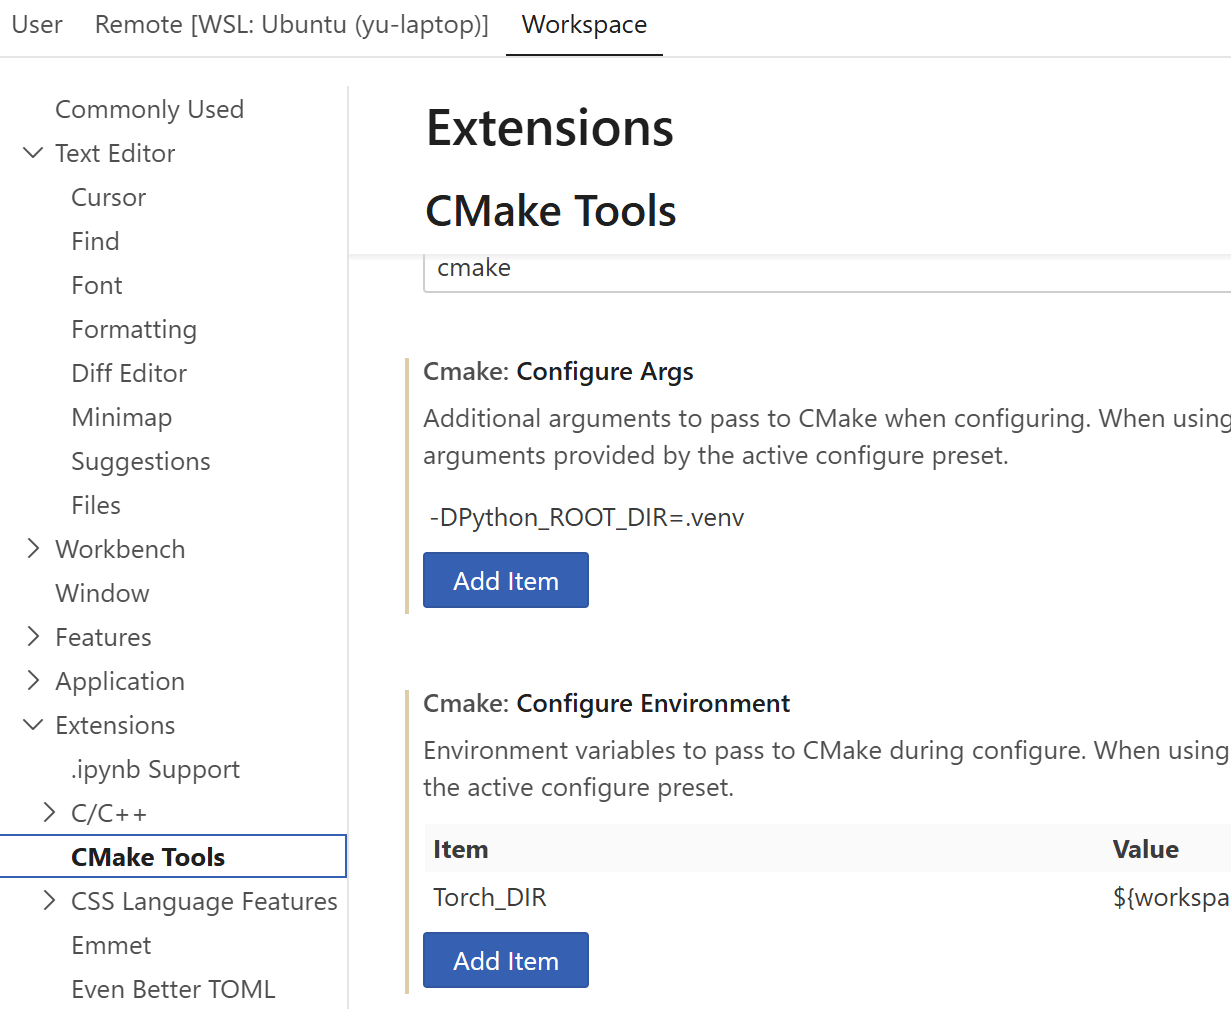Expand the Workbench settings section

pos(33,549)
